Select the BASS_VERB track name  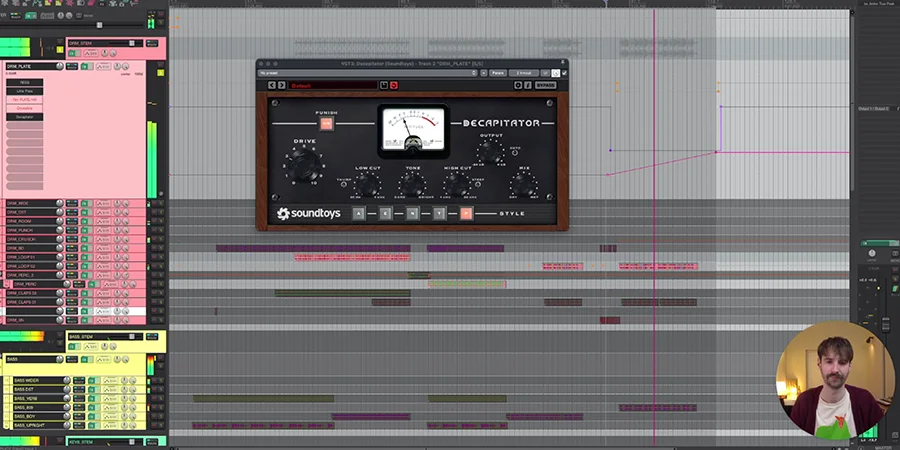[26, 398]
